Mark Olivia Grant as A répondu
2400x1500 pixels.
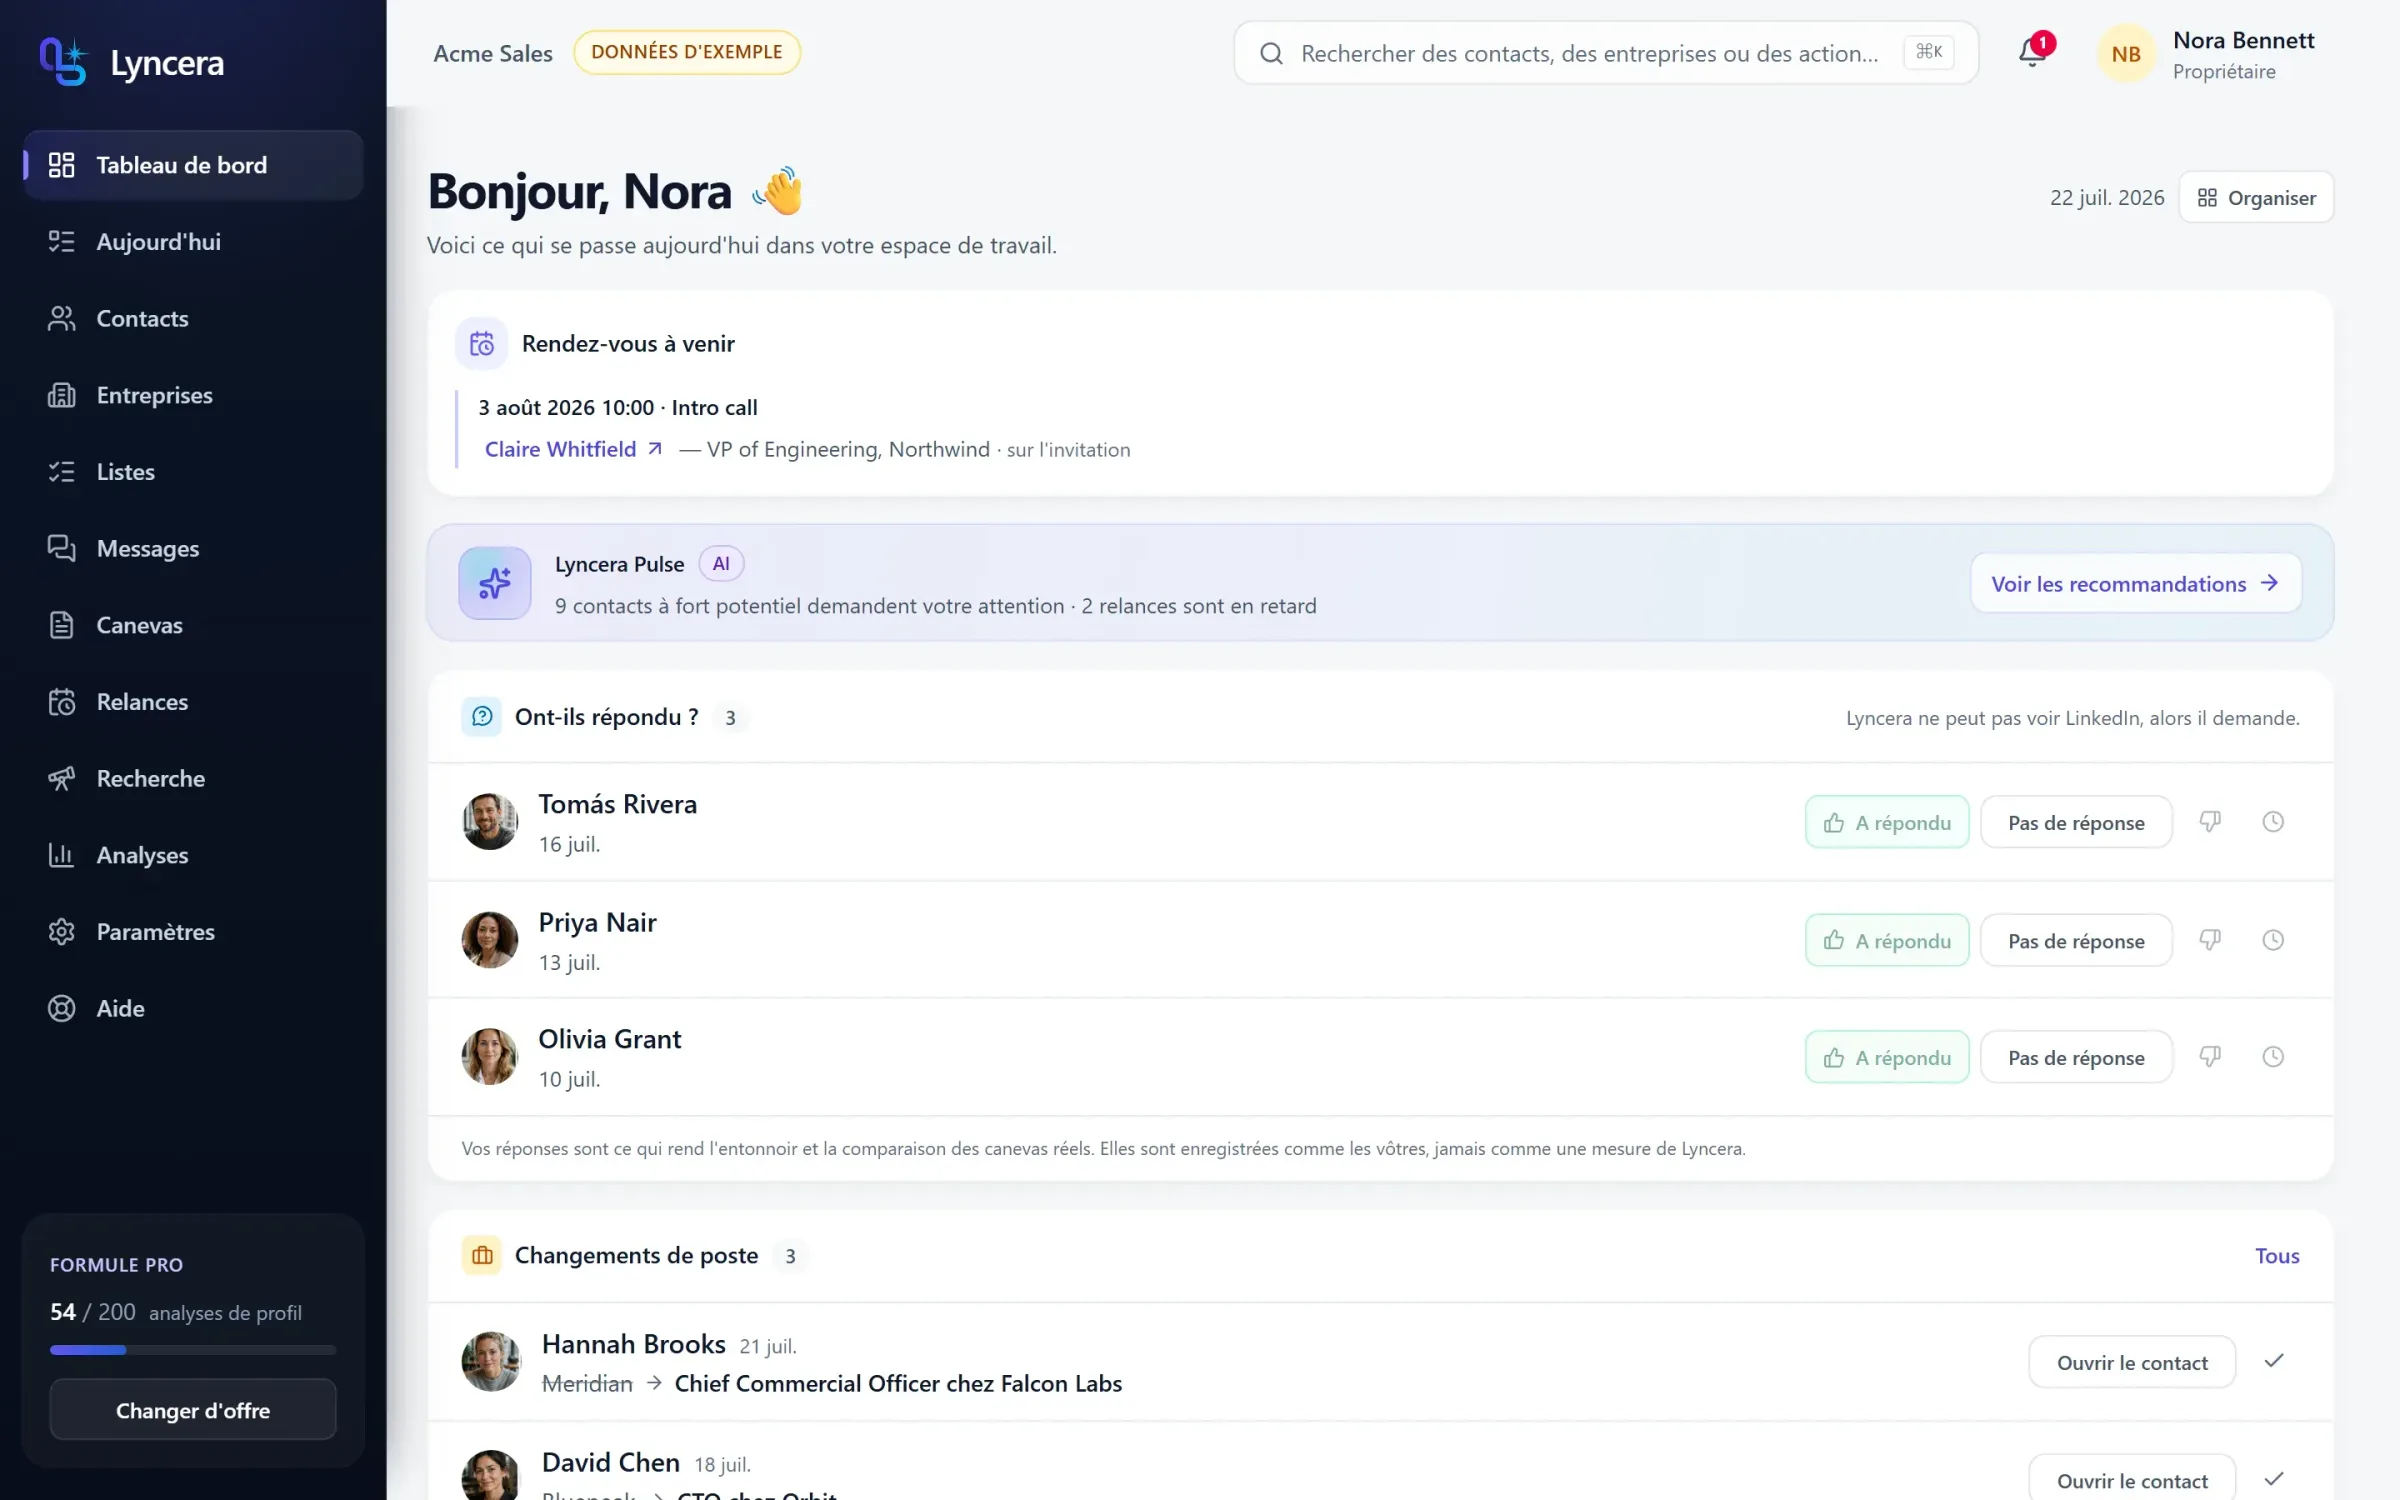(x=1887, y=1057)
